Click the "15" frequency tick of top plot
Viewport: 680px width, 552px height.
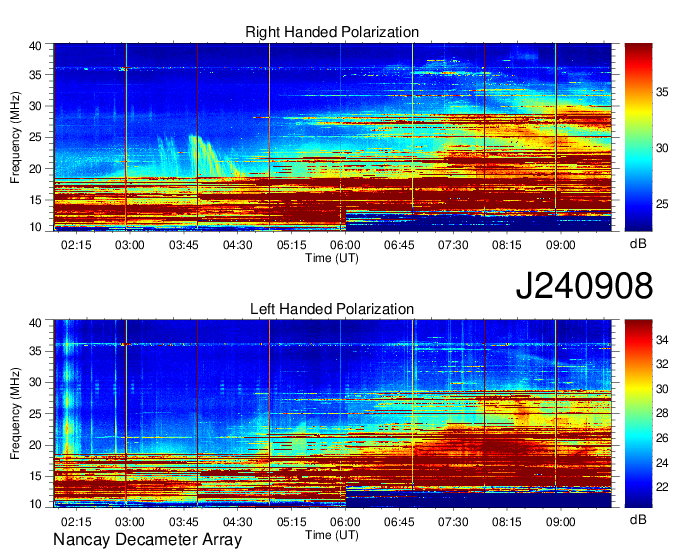35,200
